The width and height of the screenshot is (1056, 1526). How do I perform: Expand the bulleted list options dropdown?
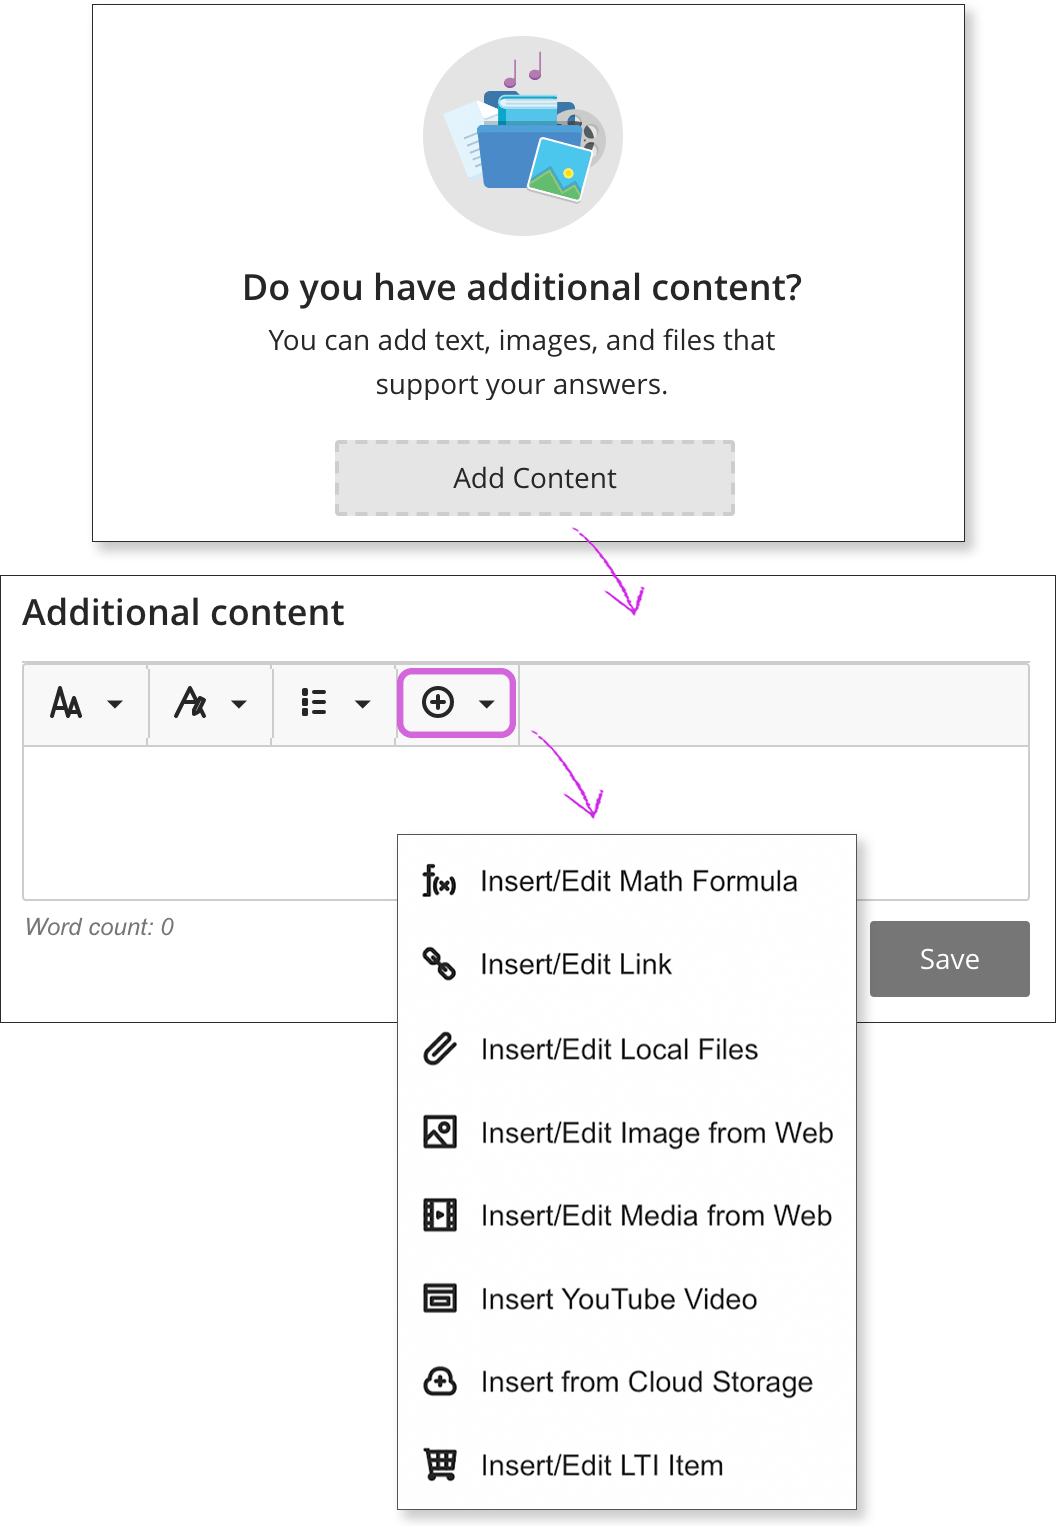coord(362,704)
